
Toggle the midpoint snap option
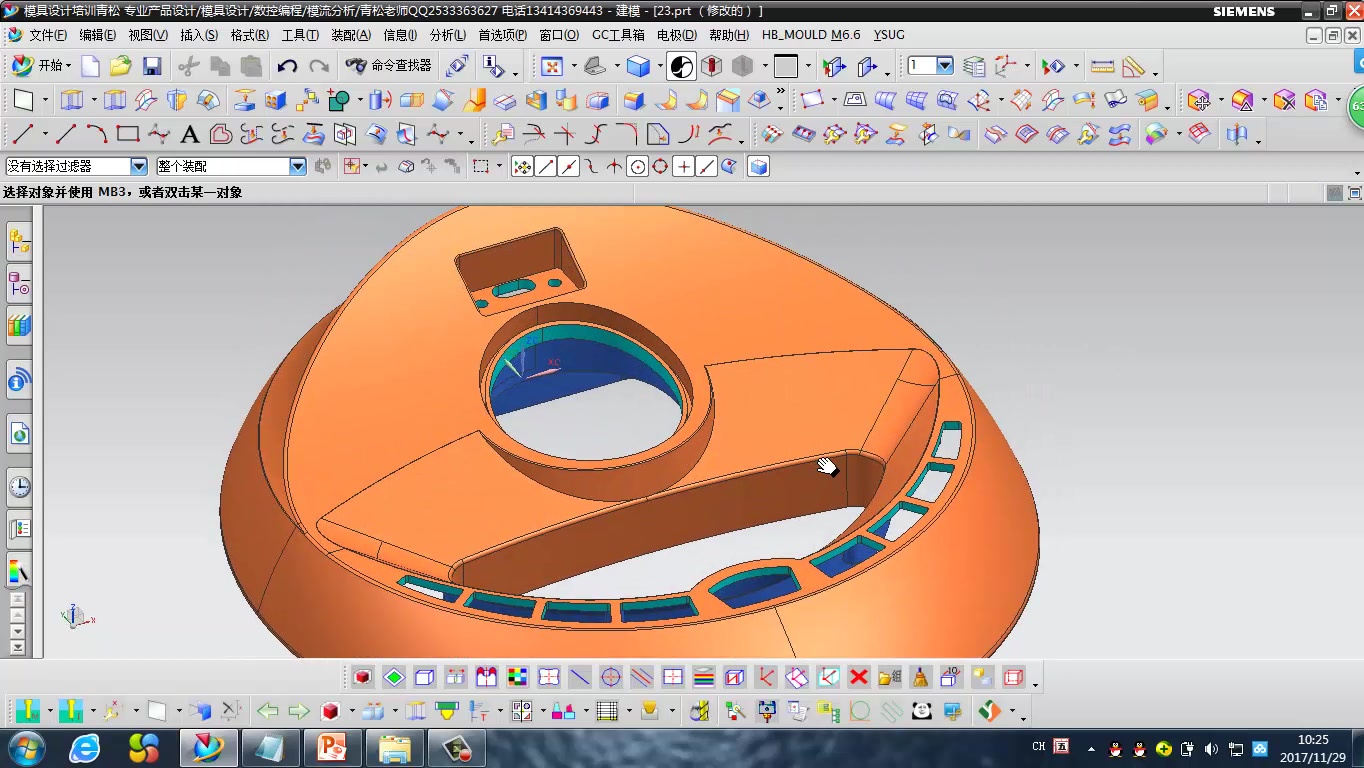(x=569, y=167)
